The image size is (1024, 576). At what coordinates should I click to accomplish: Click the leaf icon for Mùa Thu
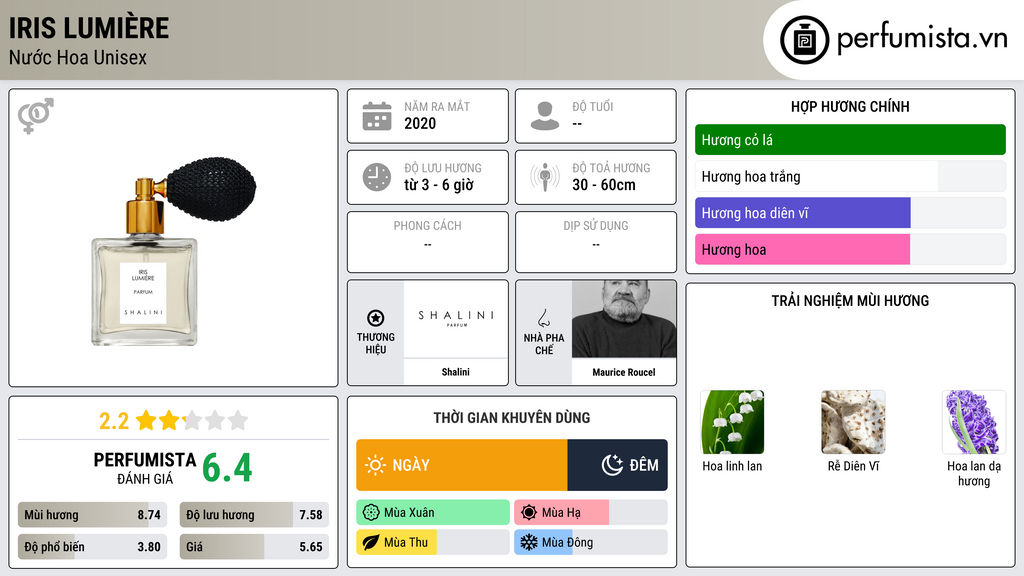371,542
